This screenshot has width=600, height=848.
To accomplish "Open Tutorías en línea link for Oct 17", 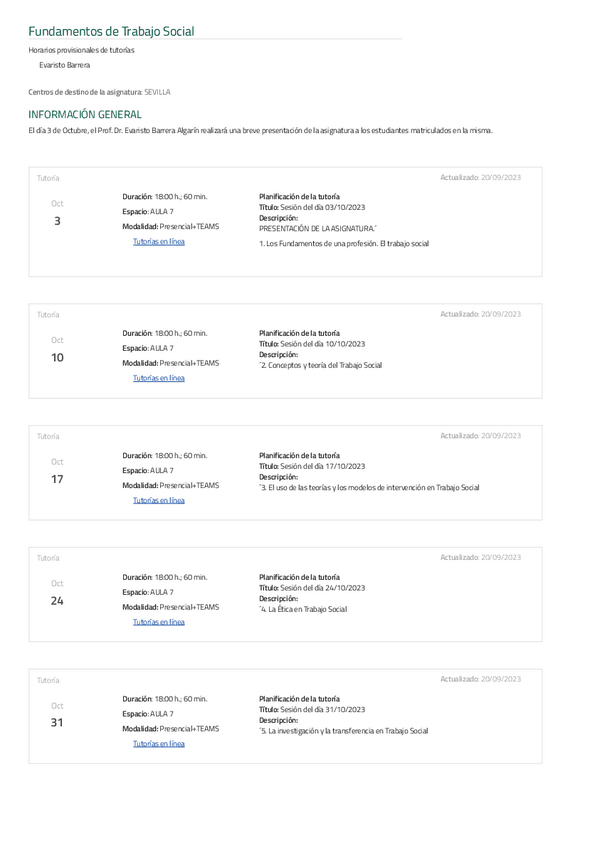I will 159,500.
